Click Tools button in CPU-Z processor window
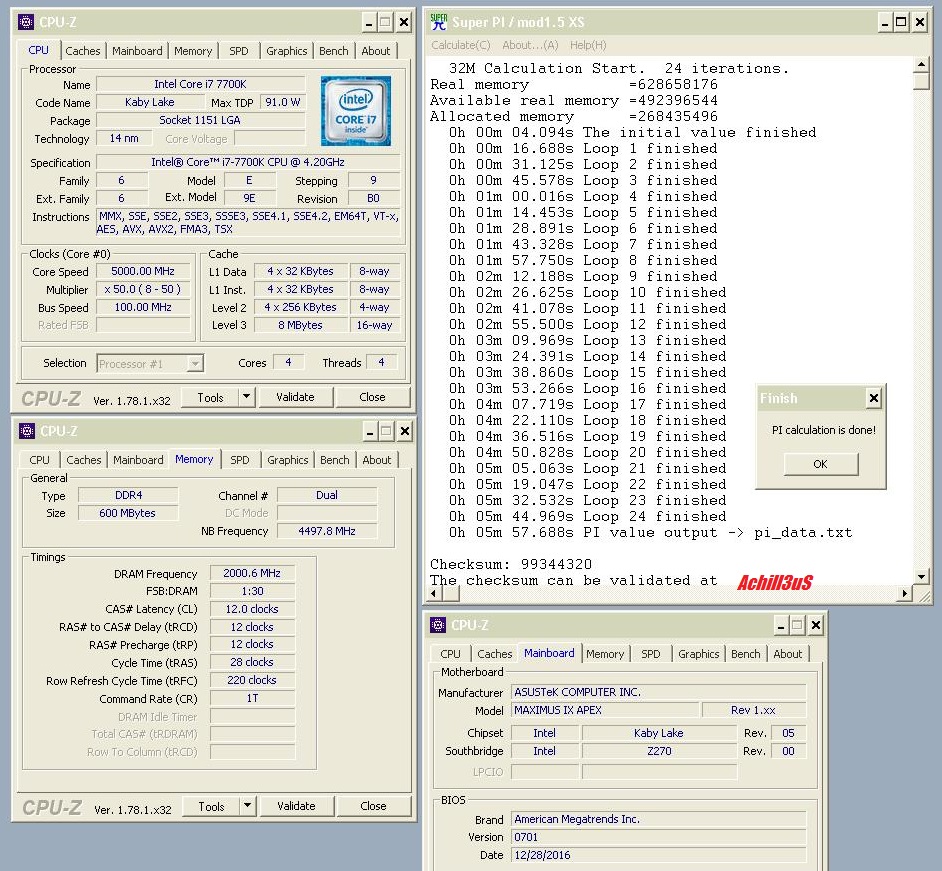This screenshot has height=871, width=942. [210, 397]
